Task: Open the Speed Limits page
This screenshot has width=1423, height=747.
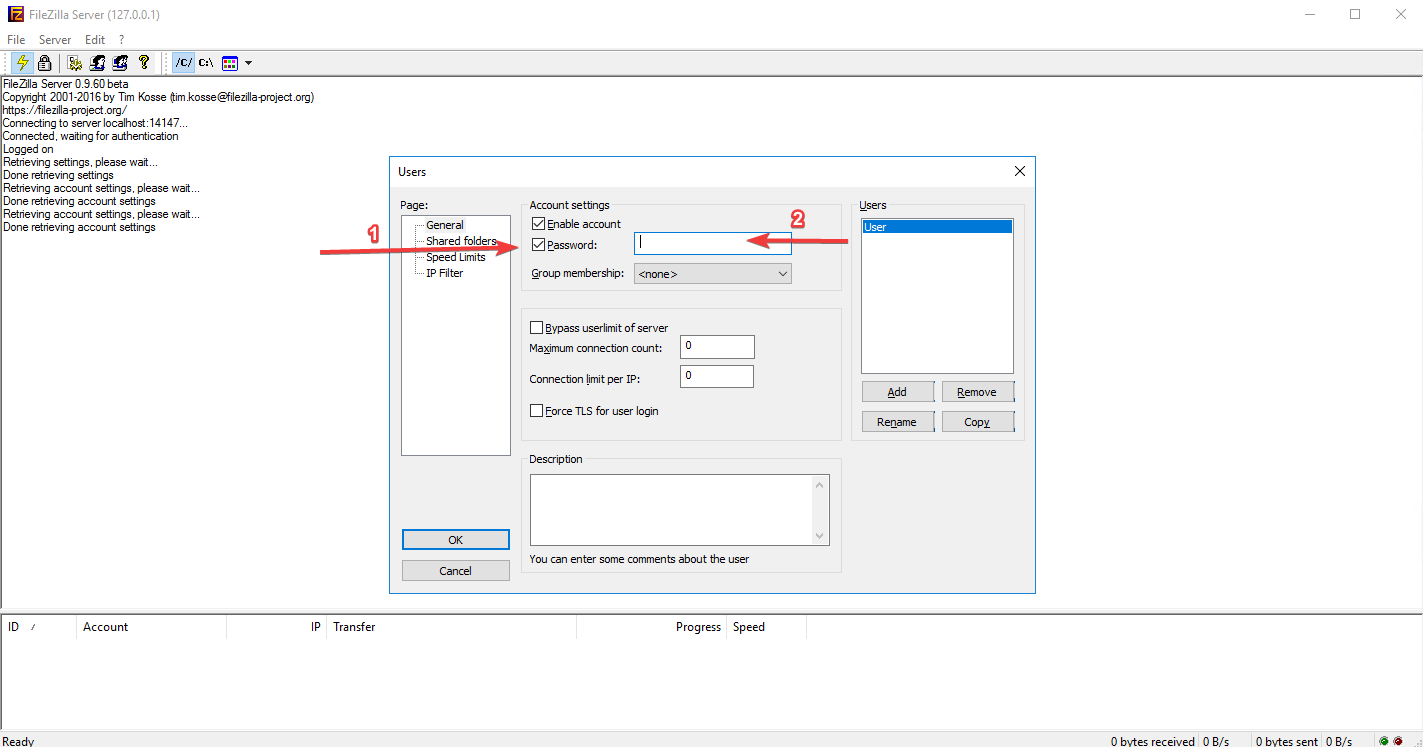Action: coord(456,257)
